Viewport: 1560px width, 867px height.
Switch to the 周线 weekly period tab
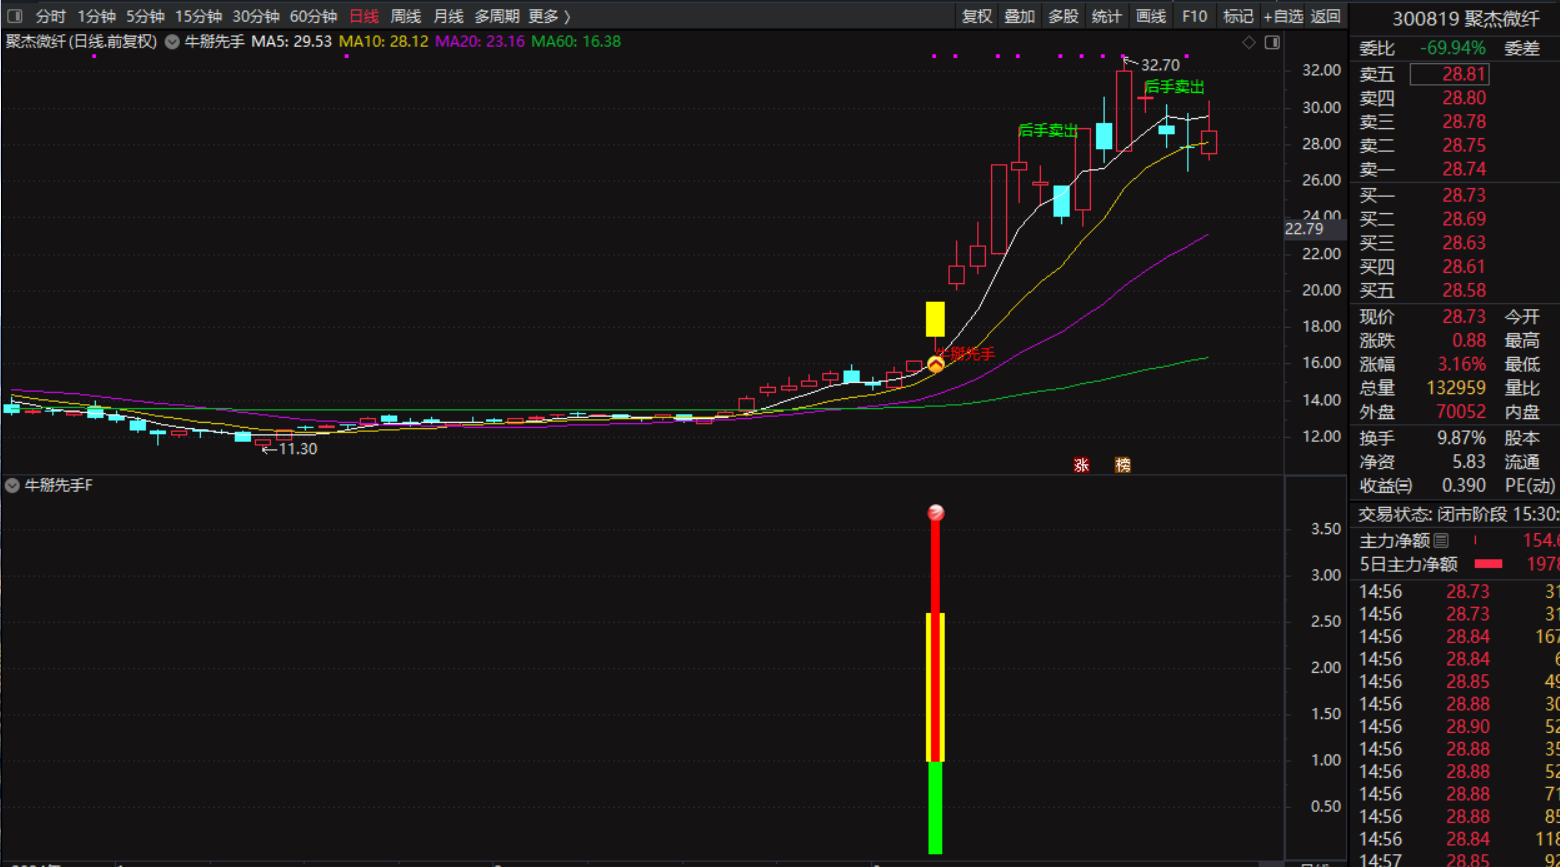tap(405, 16)
